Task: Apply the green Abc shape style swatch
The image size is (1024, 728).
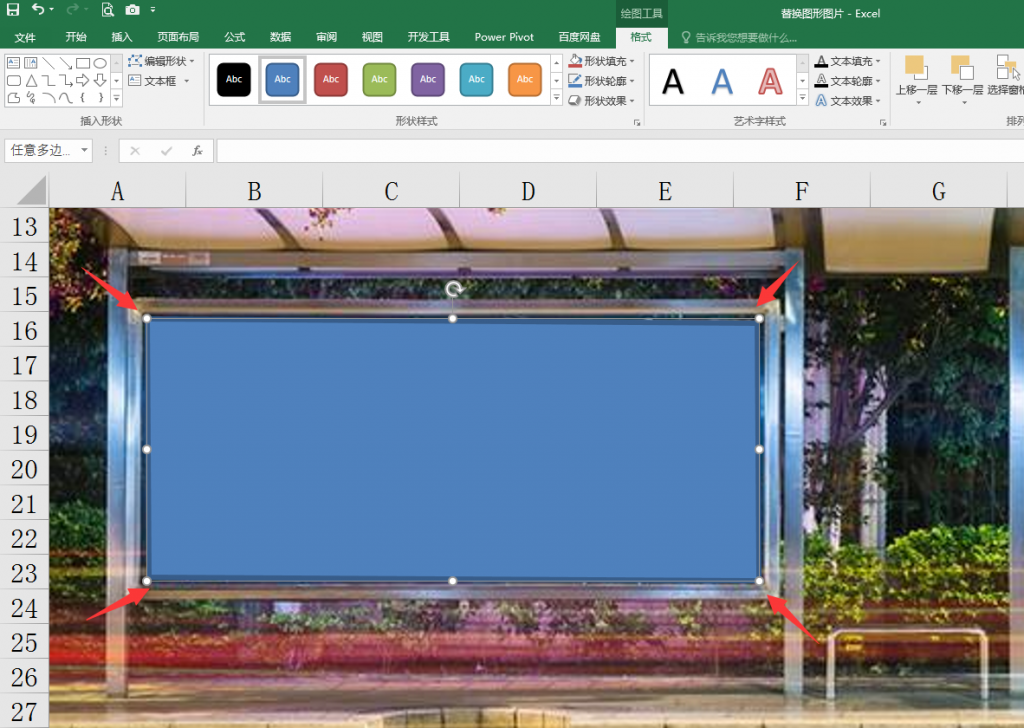Action: click(379, 79)
